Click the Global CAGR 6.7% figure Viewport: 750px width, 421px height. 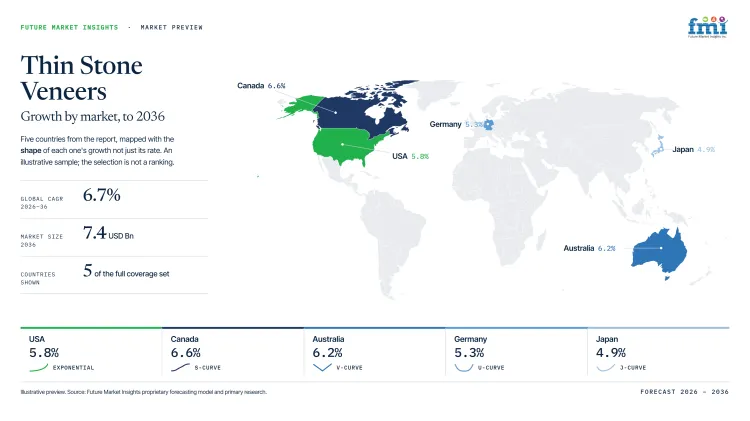101,195
